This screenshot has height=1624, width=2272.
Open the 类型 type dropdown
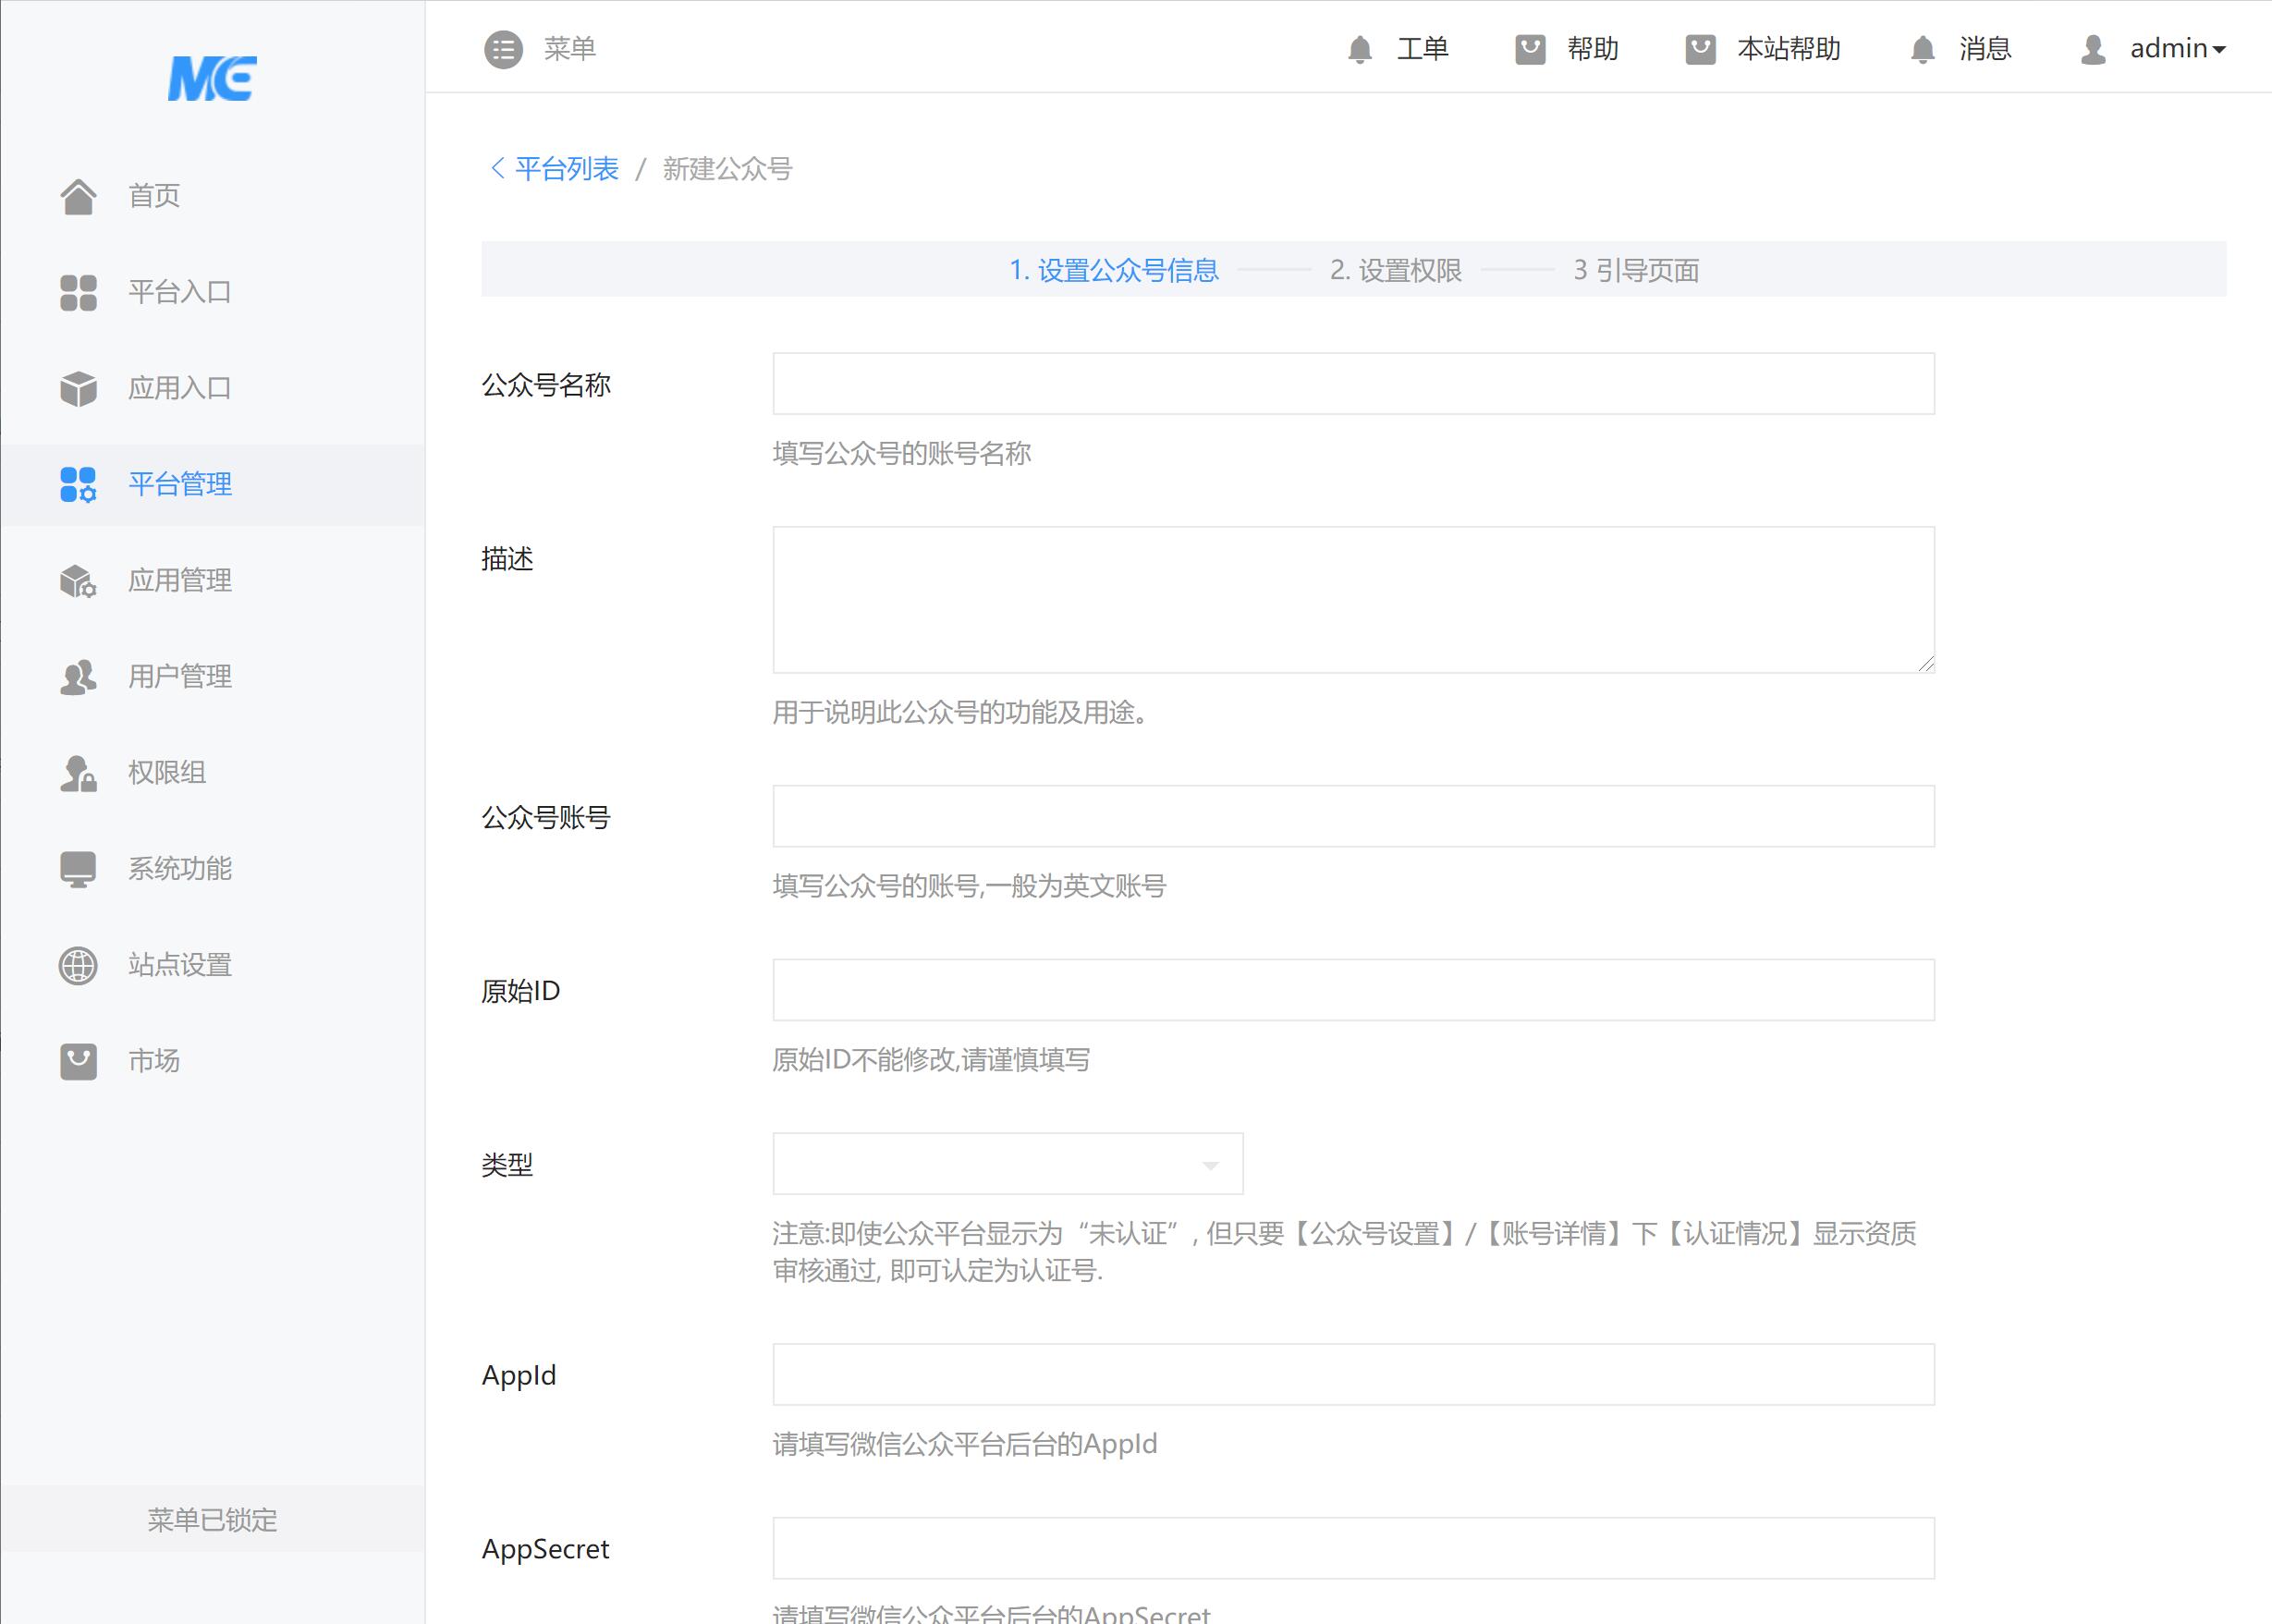[x=1007, y=1163]
